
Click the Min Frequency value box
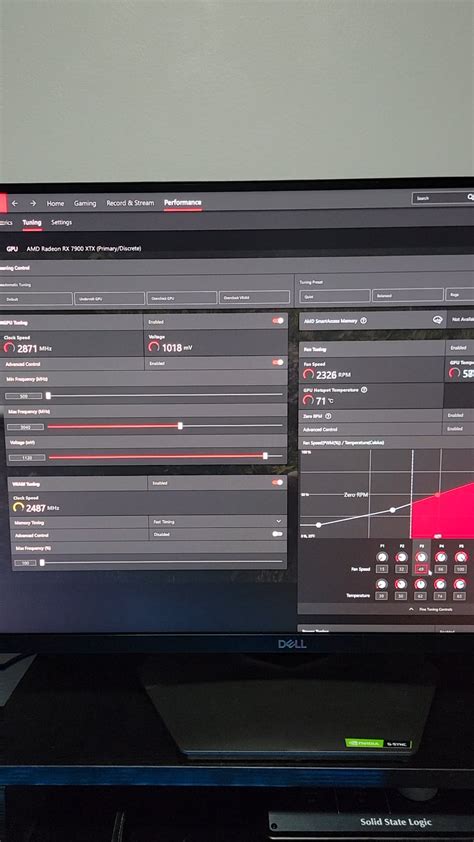[x=24, y=396]
